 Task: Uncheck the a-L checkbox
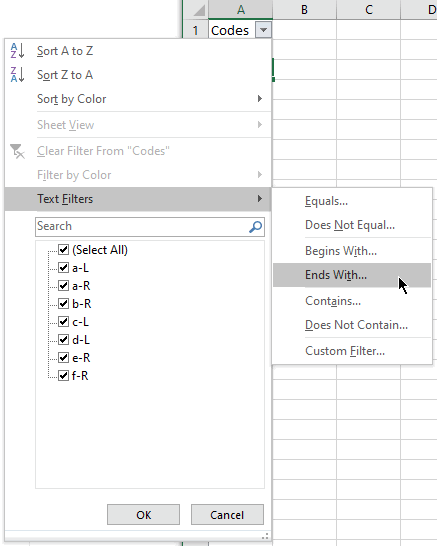tap(63, 268)
